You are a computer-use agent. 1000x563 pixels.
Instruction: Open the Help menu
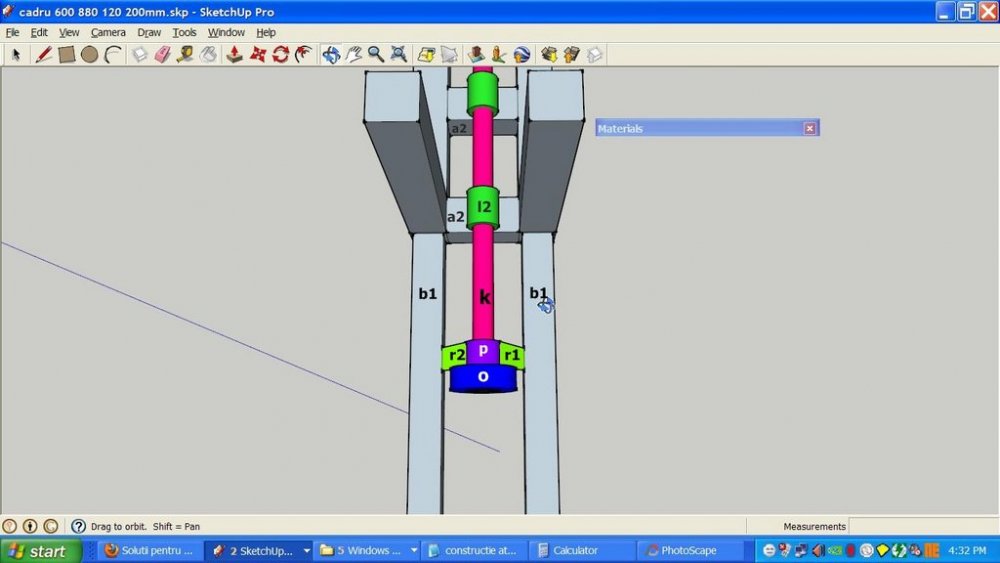click(x=266, y=33)
